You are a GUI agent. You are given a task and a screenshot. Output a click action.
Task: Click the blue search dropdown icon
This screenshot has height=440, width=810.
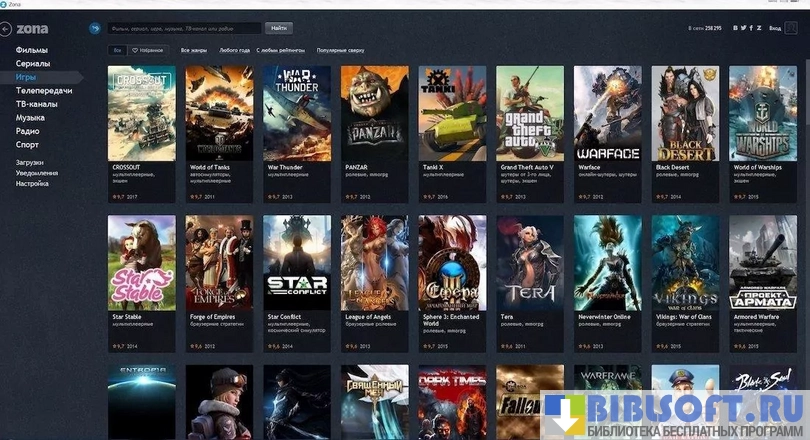pyautogui.click(x=95, y=29)
